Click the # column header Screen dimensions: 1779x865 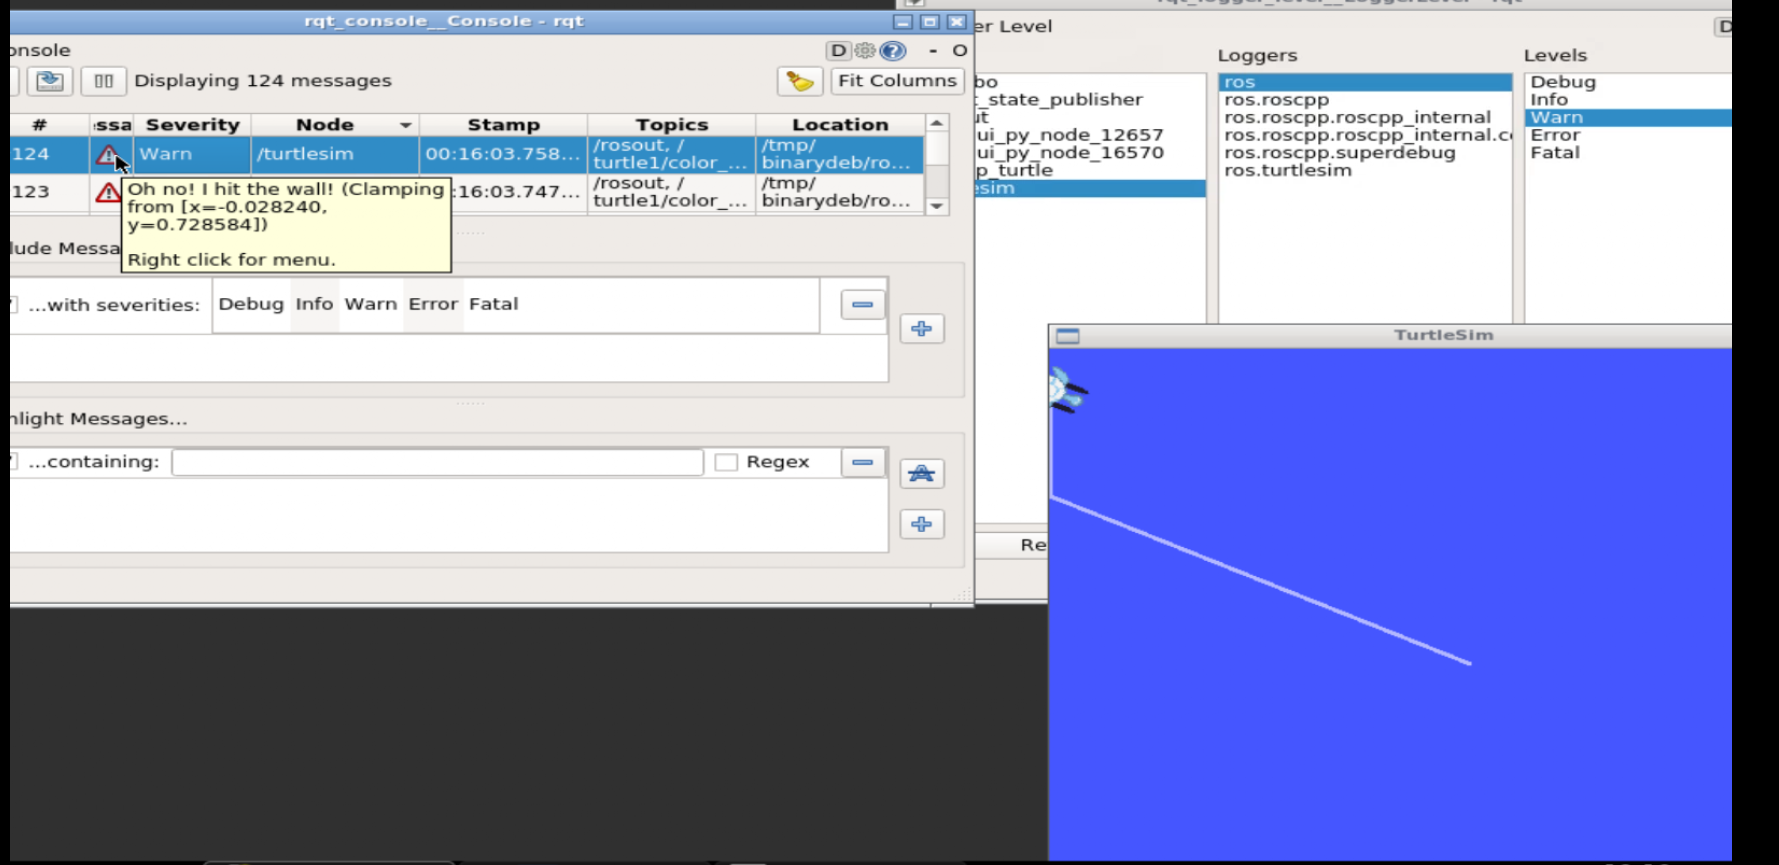[x=39, y=125]
